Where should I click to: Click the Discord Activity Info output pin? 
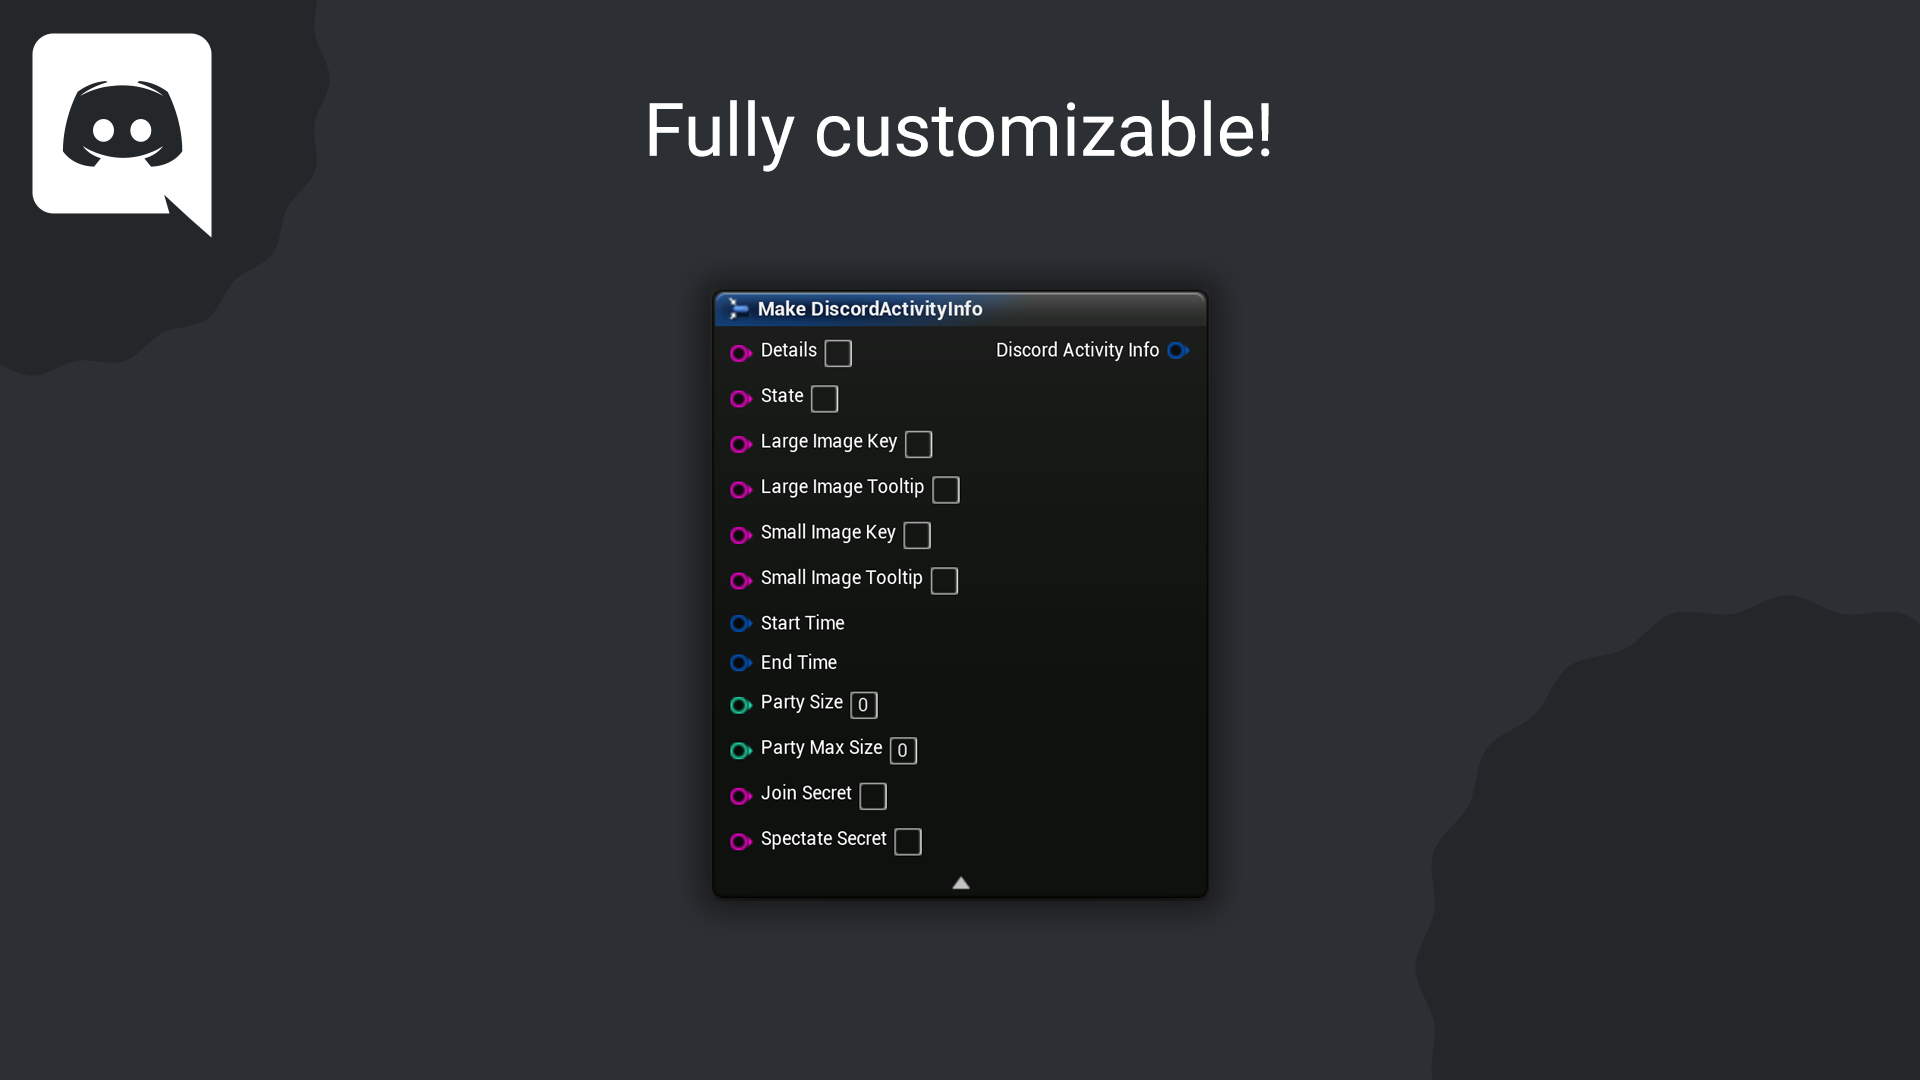[x=1179, y=351]
